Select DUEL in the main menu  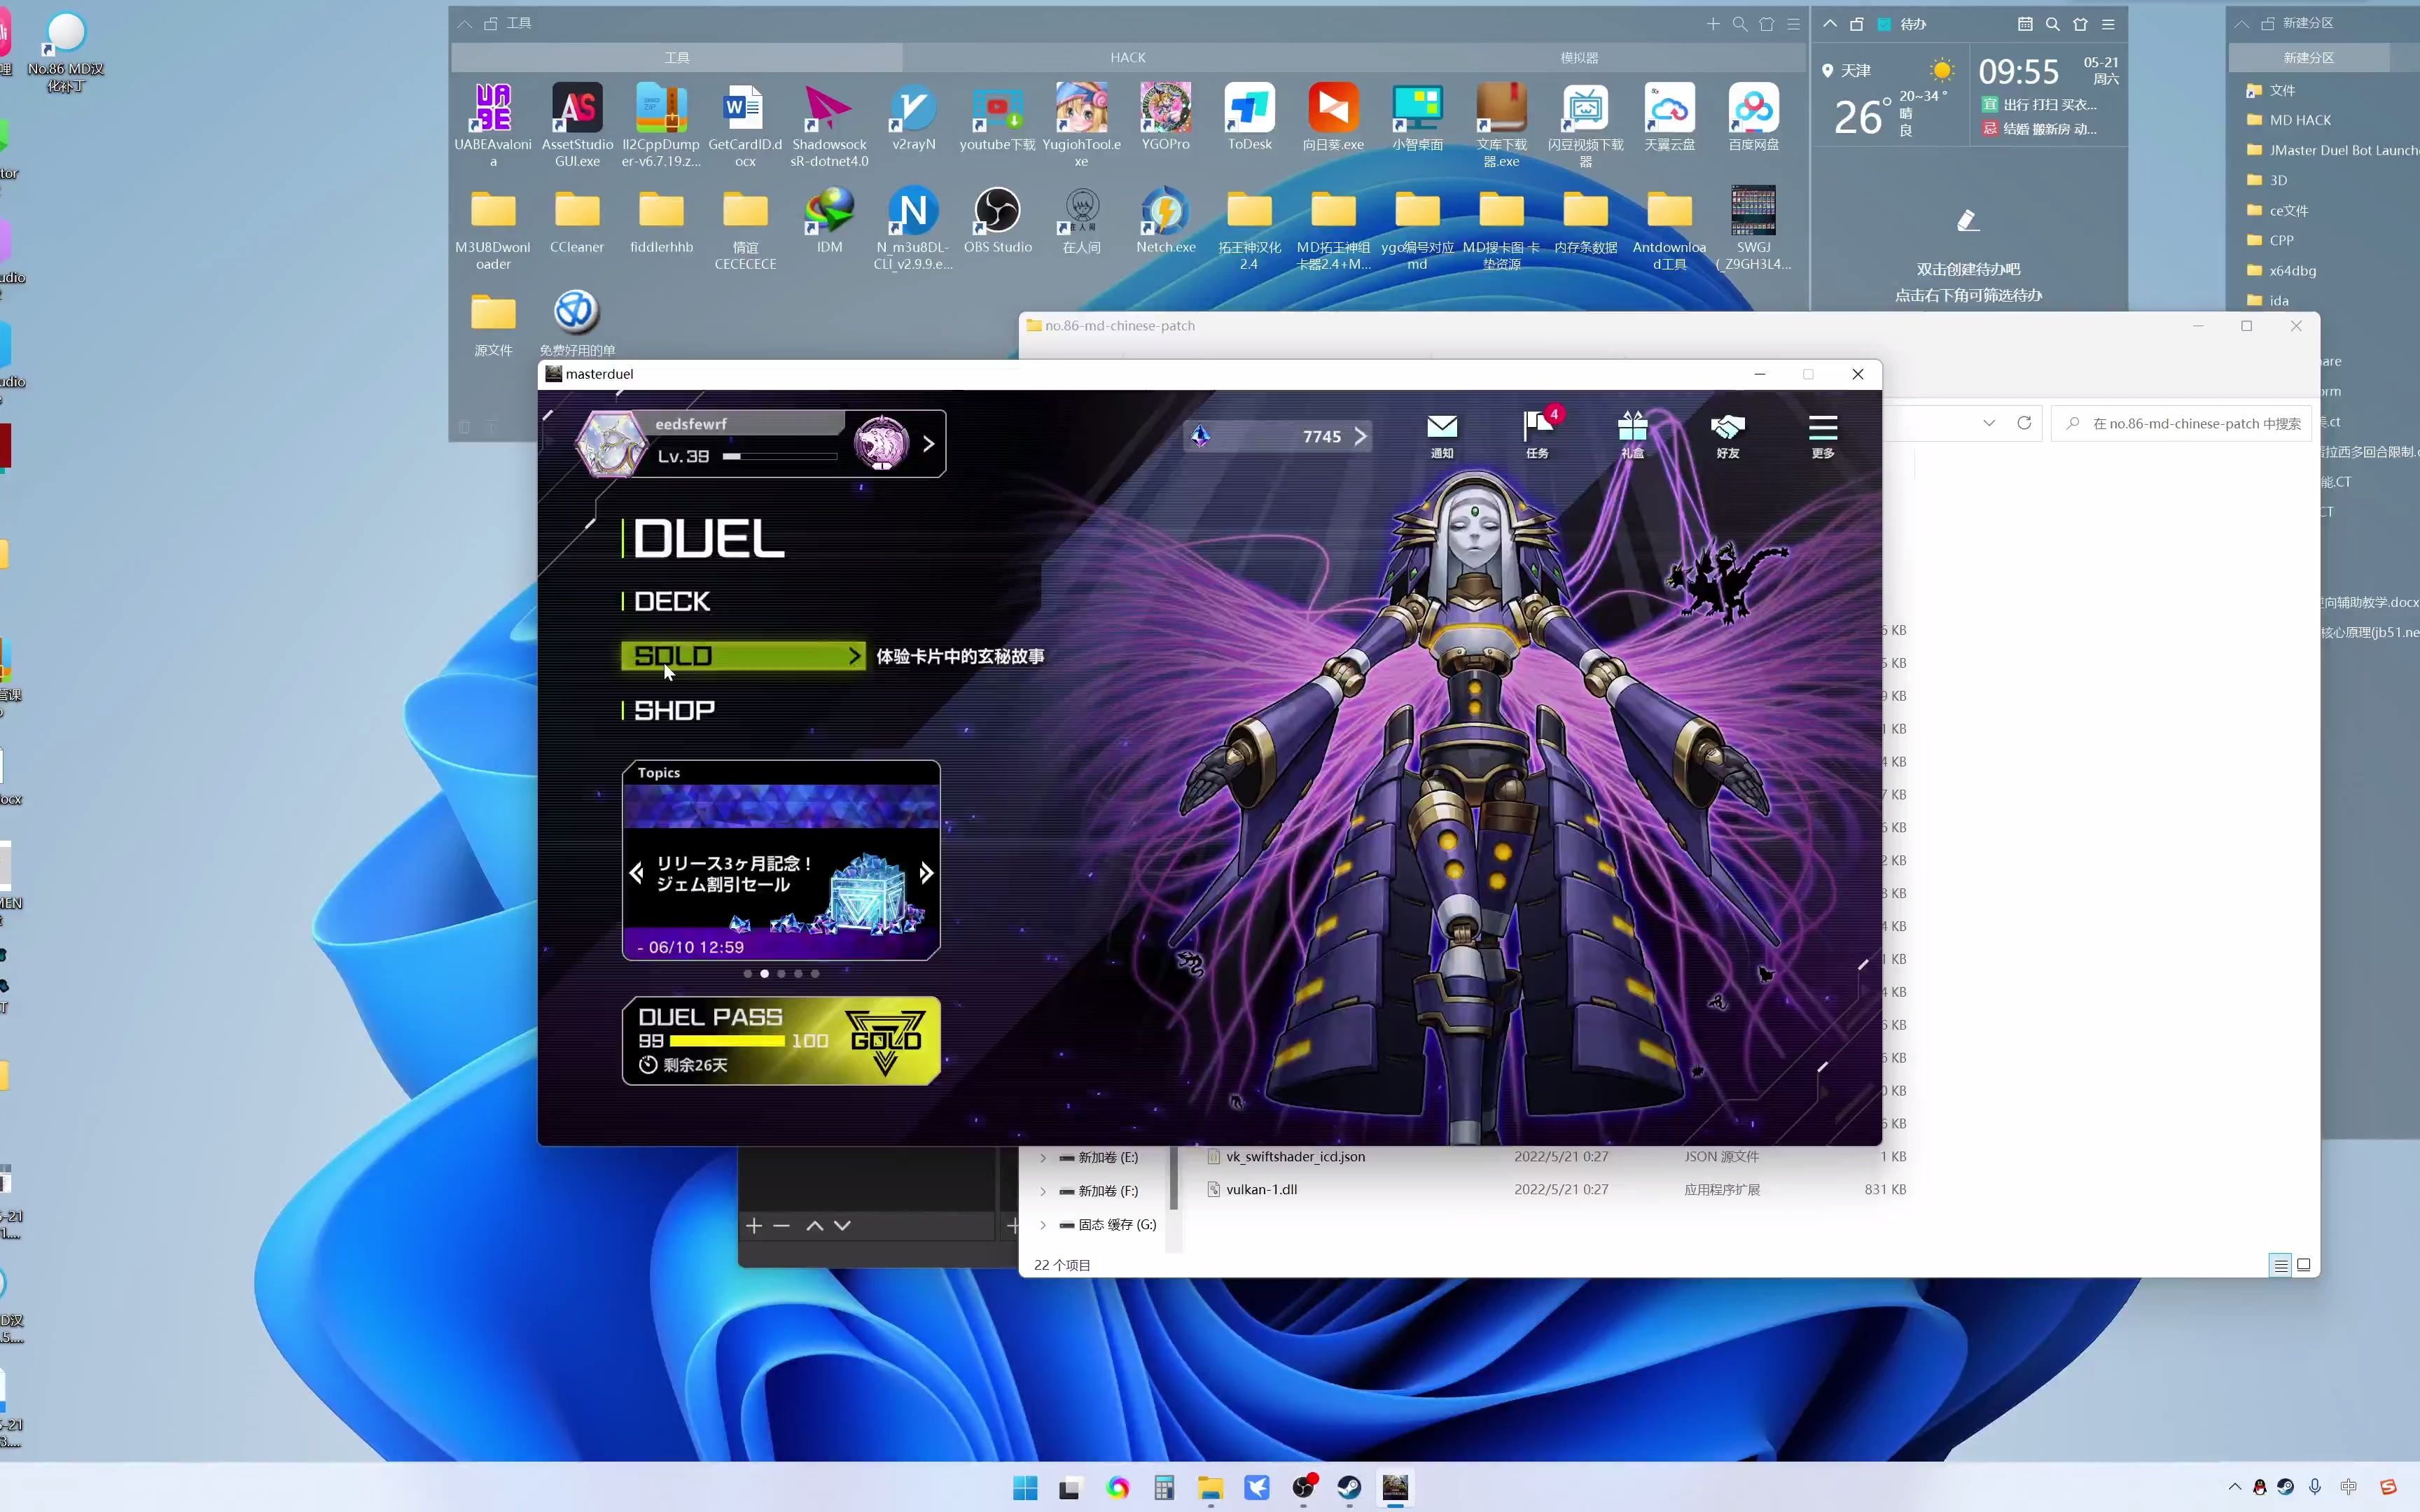pos(708,539)
